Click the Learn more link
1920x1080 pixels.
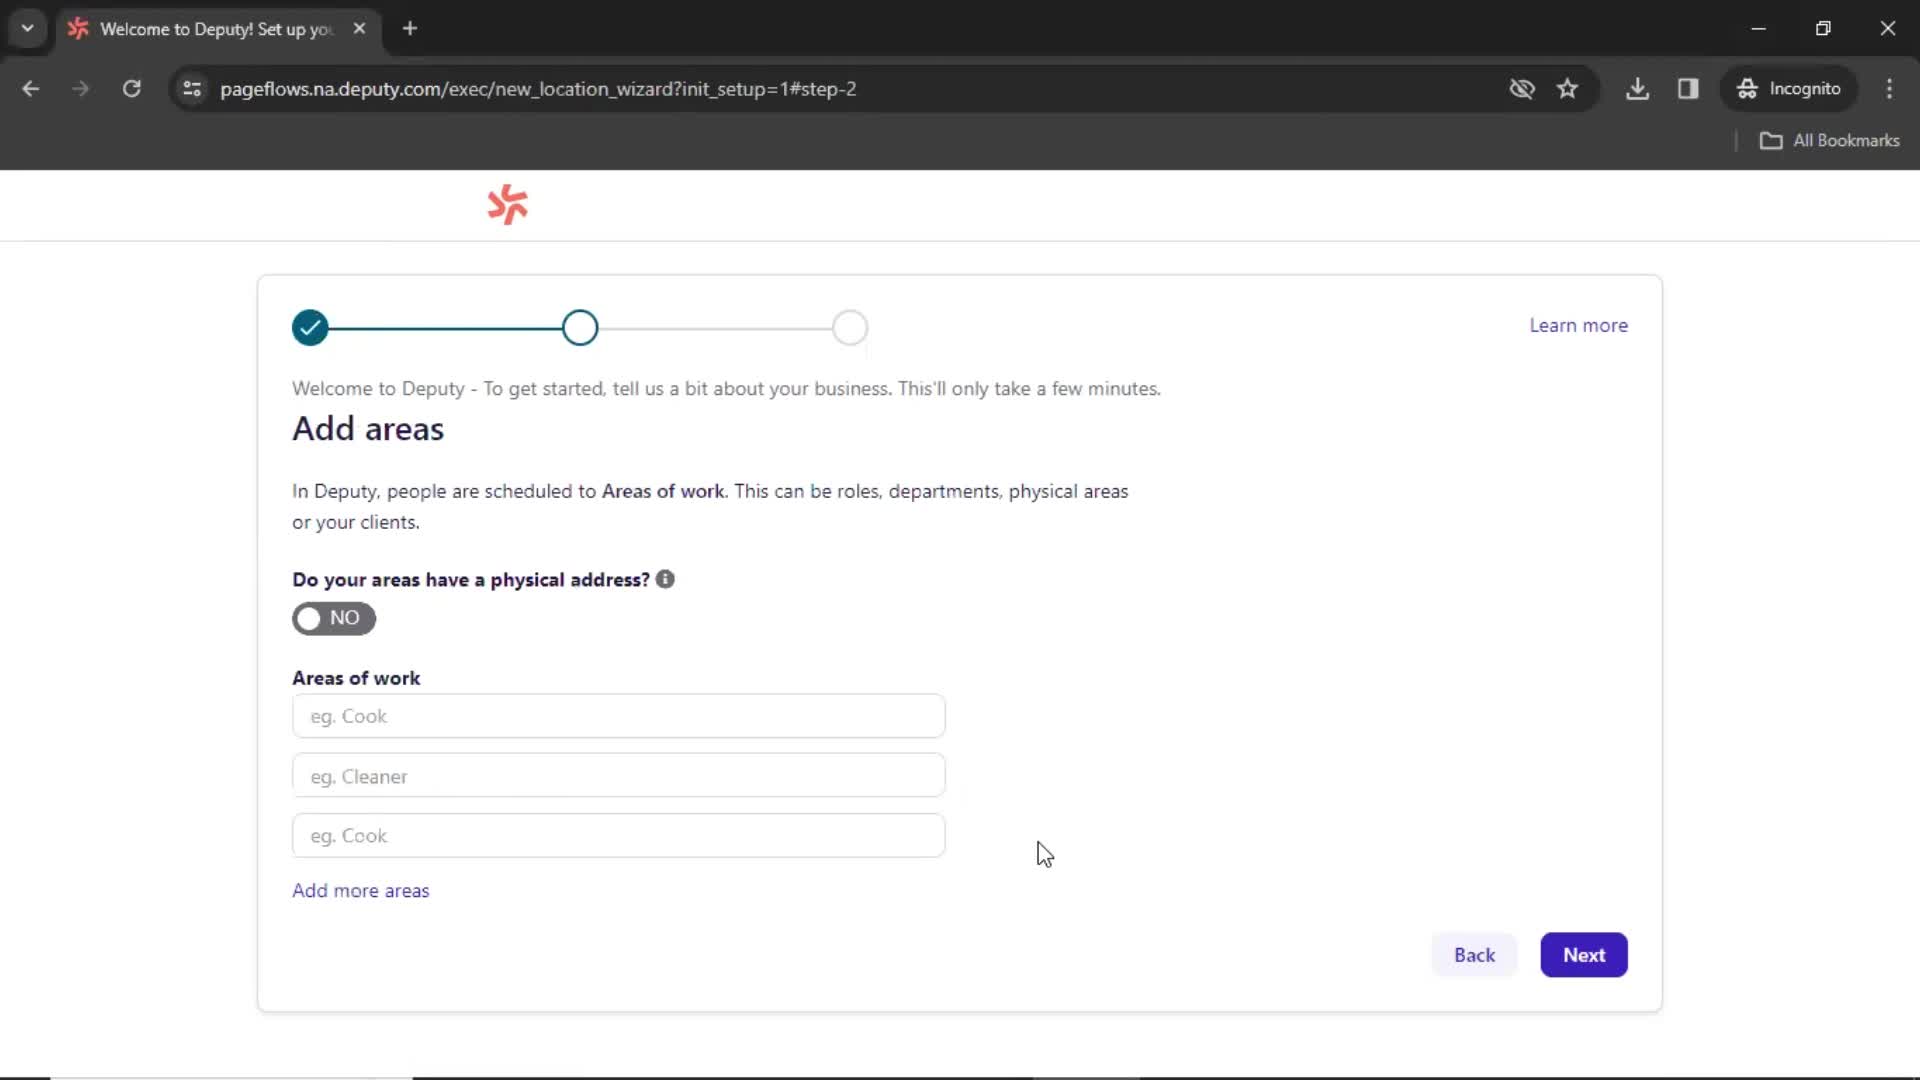[x=1580, y=324]
